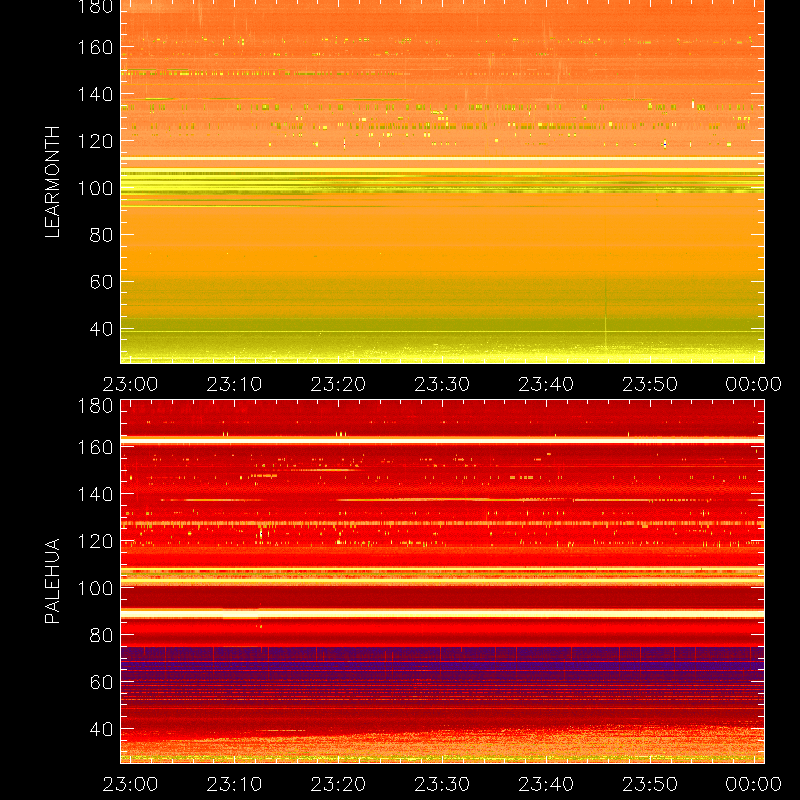Select the 140 tick label on Learmonth plot
800x800 pixels.
pos(95,94)
